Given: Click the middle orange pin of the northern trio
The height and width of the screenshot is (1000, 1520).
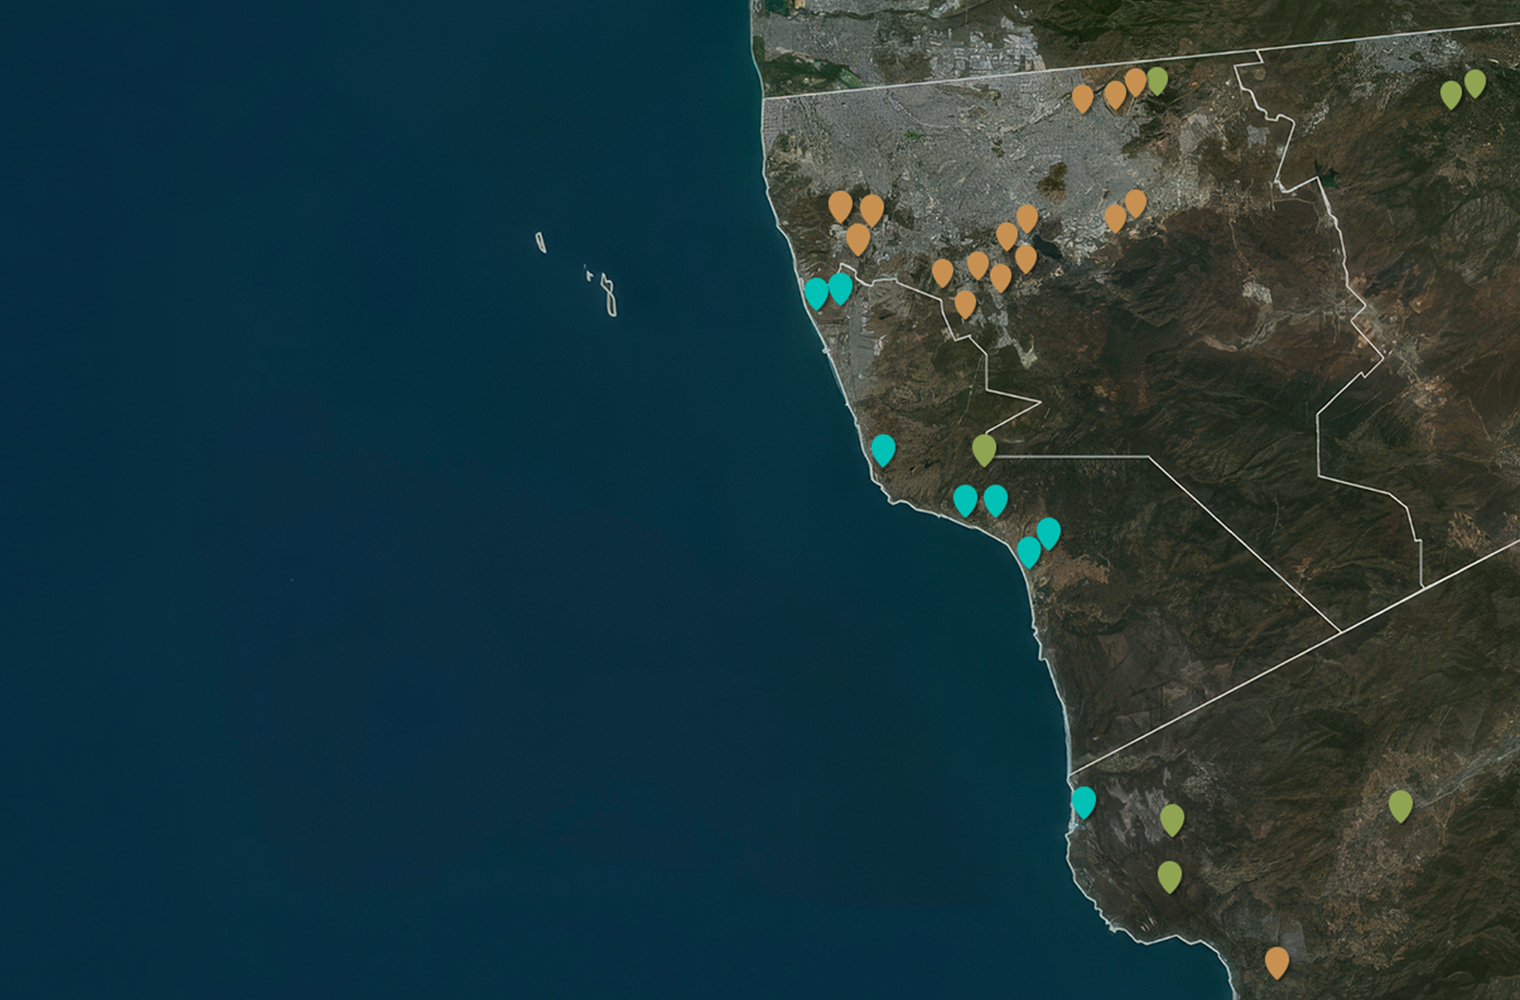Looking at the screenshot, I should tap(1115, 95).
